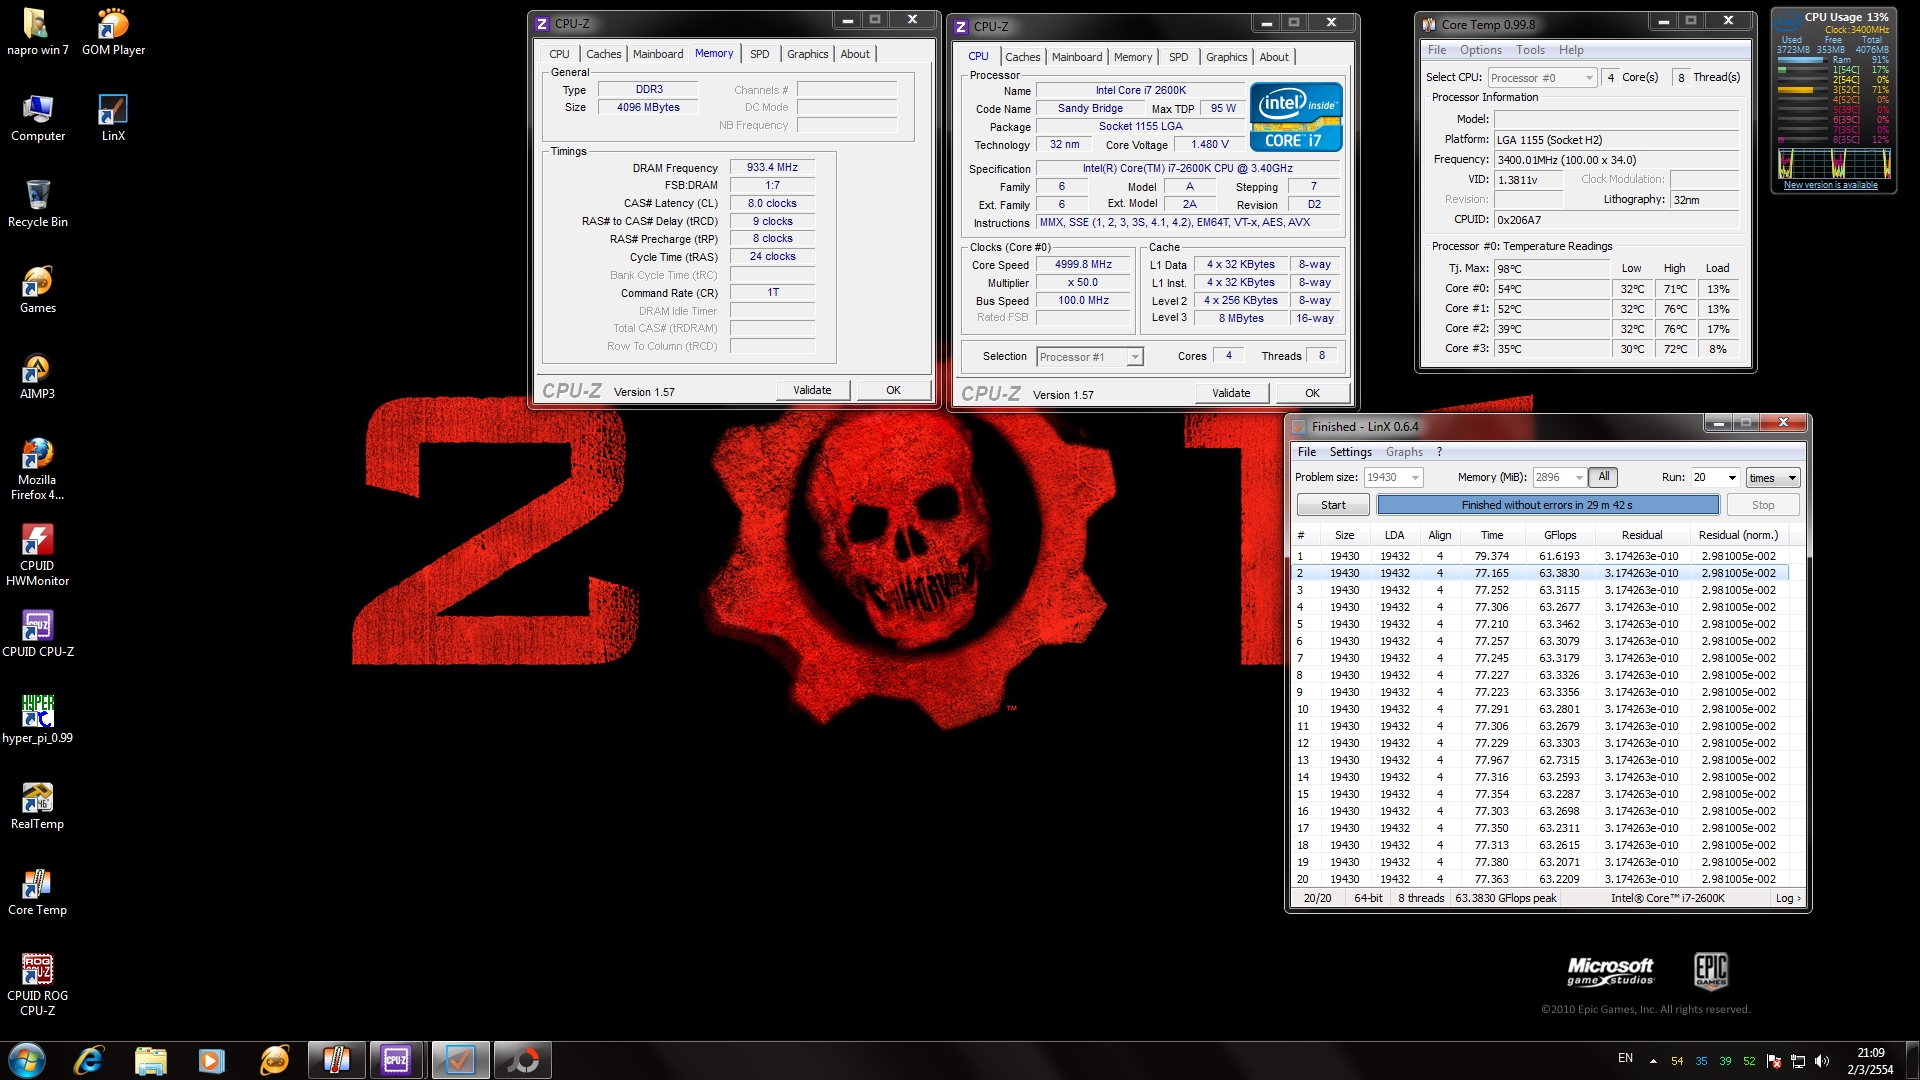The image size is (1920, 1080).
Task: Toggle the All memory button in LinX
Action: pos(1603,477)
